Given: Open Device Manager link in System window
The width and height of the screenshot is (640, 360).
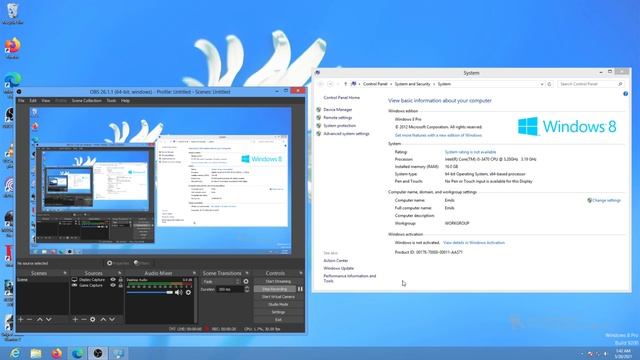Looking at the screenshot, I should click(338, 110).
